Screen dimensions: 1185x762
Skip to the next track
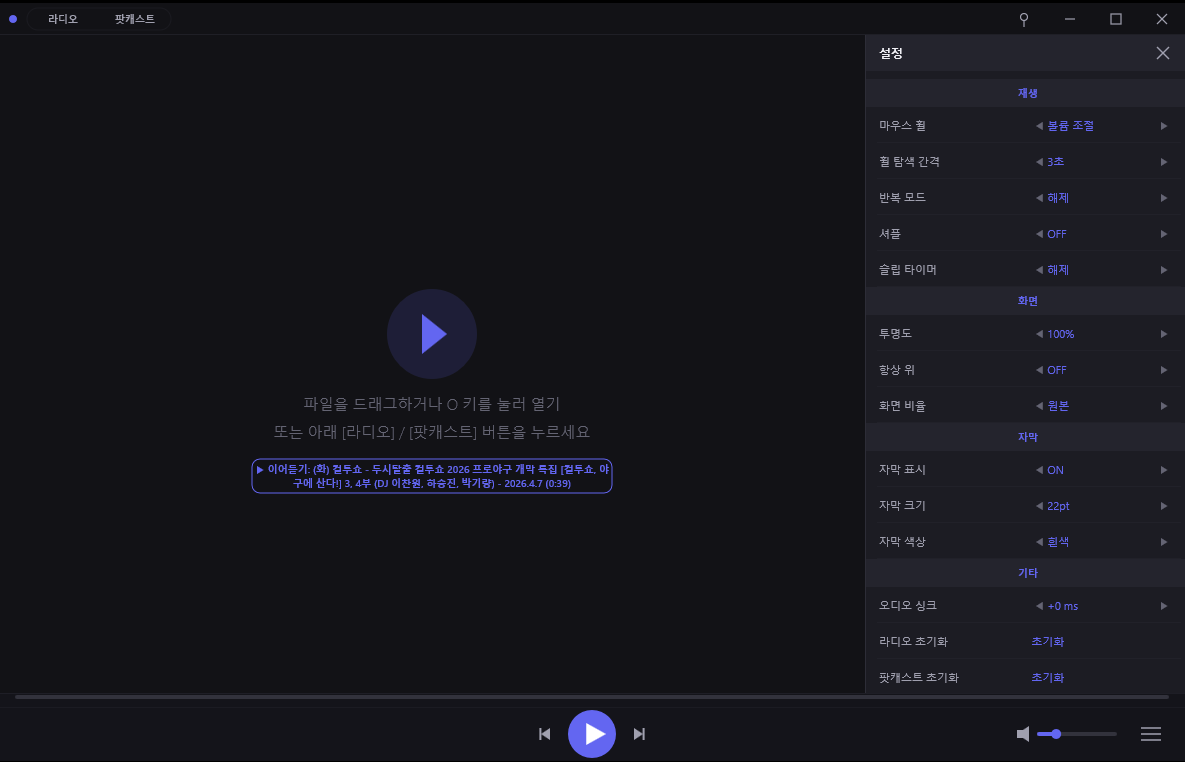pyautogui.click(x=639, y=734)
